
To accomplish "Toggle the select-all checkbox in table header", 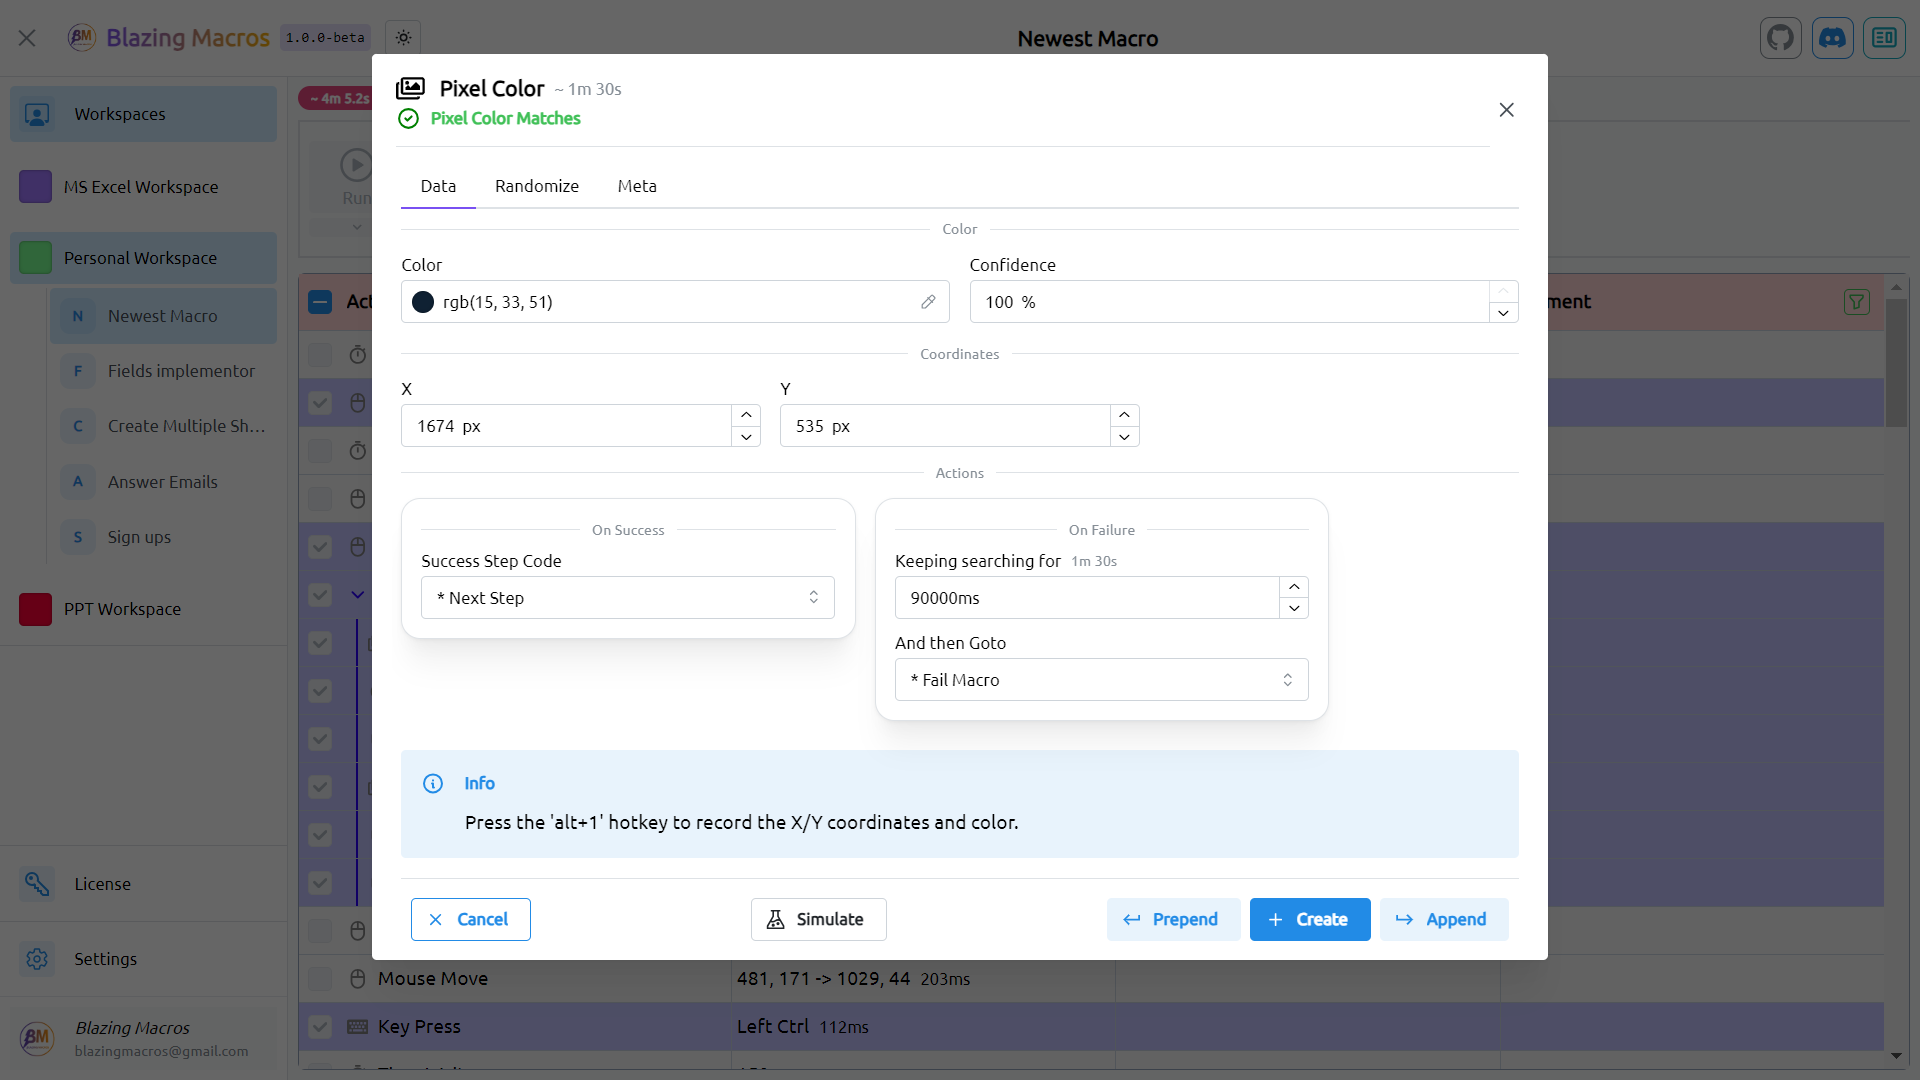I will tap(320, 302).
